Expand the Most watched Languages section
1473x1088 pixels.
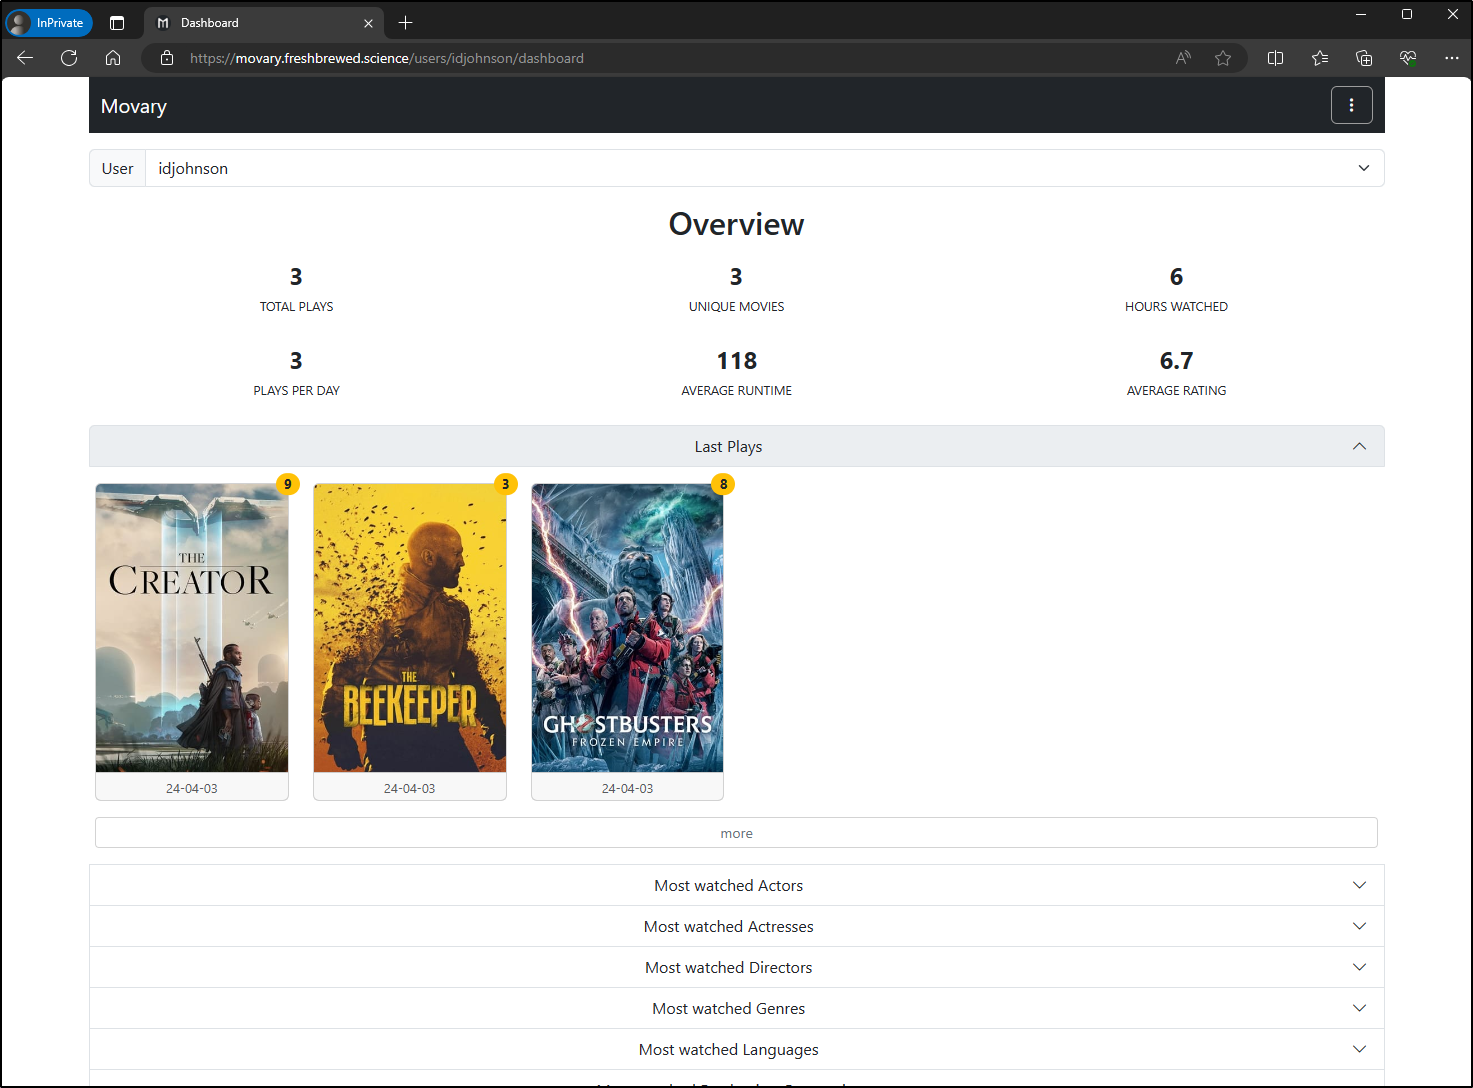(736, 1049)
